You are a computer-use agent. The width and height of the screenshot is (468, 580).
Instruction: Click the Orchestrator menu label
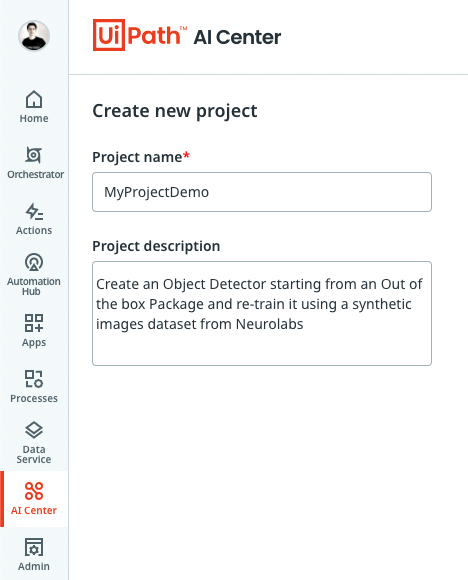point(36,174)
